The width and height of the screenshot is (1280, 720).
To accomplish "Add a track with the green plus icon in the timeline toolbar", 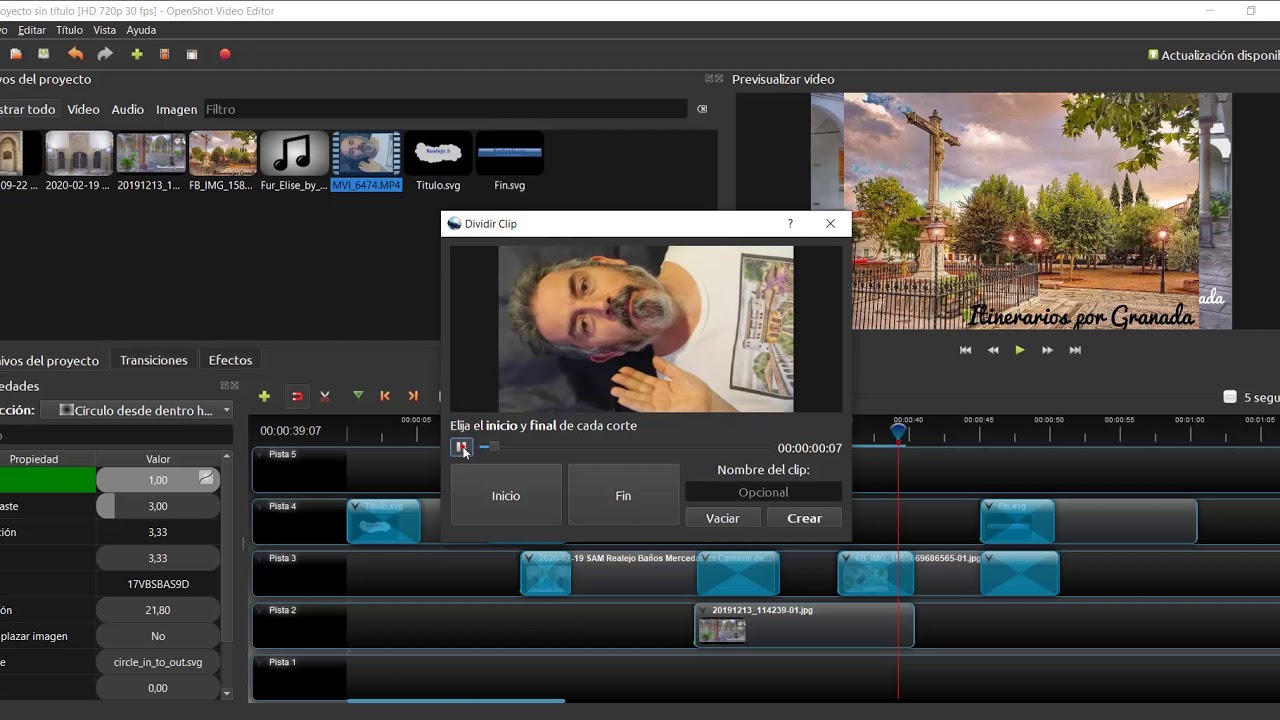I will 264,396.
